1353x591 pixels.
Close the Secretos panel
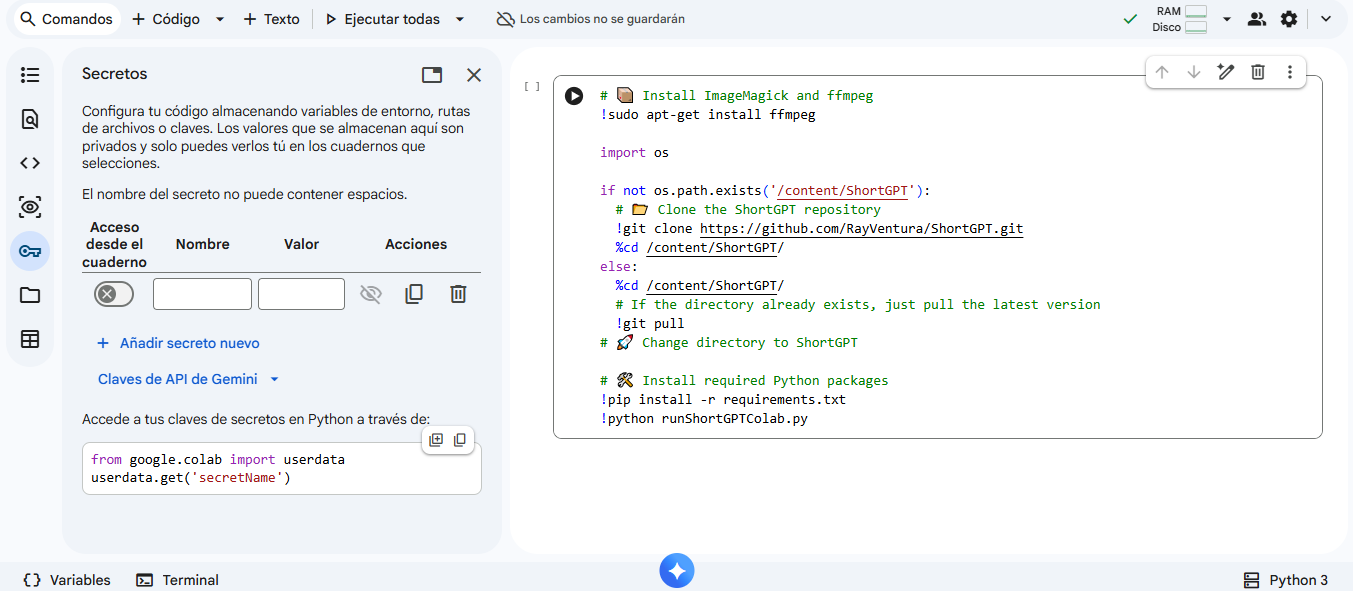[x=474, y=75]
